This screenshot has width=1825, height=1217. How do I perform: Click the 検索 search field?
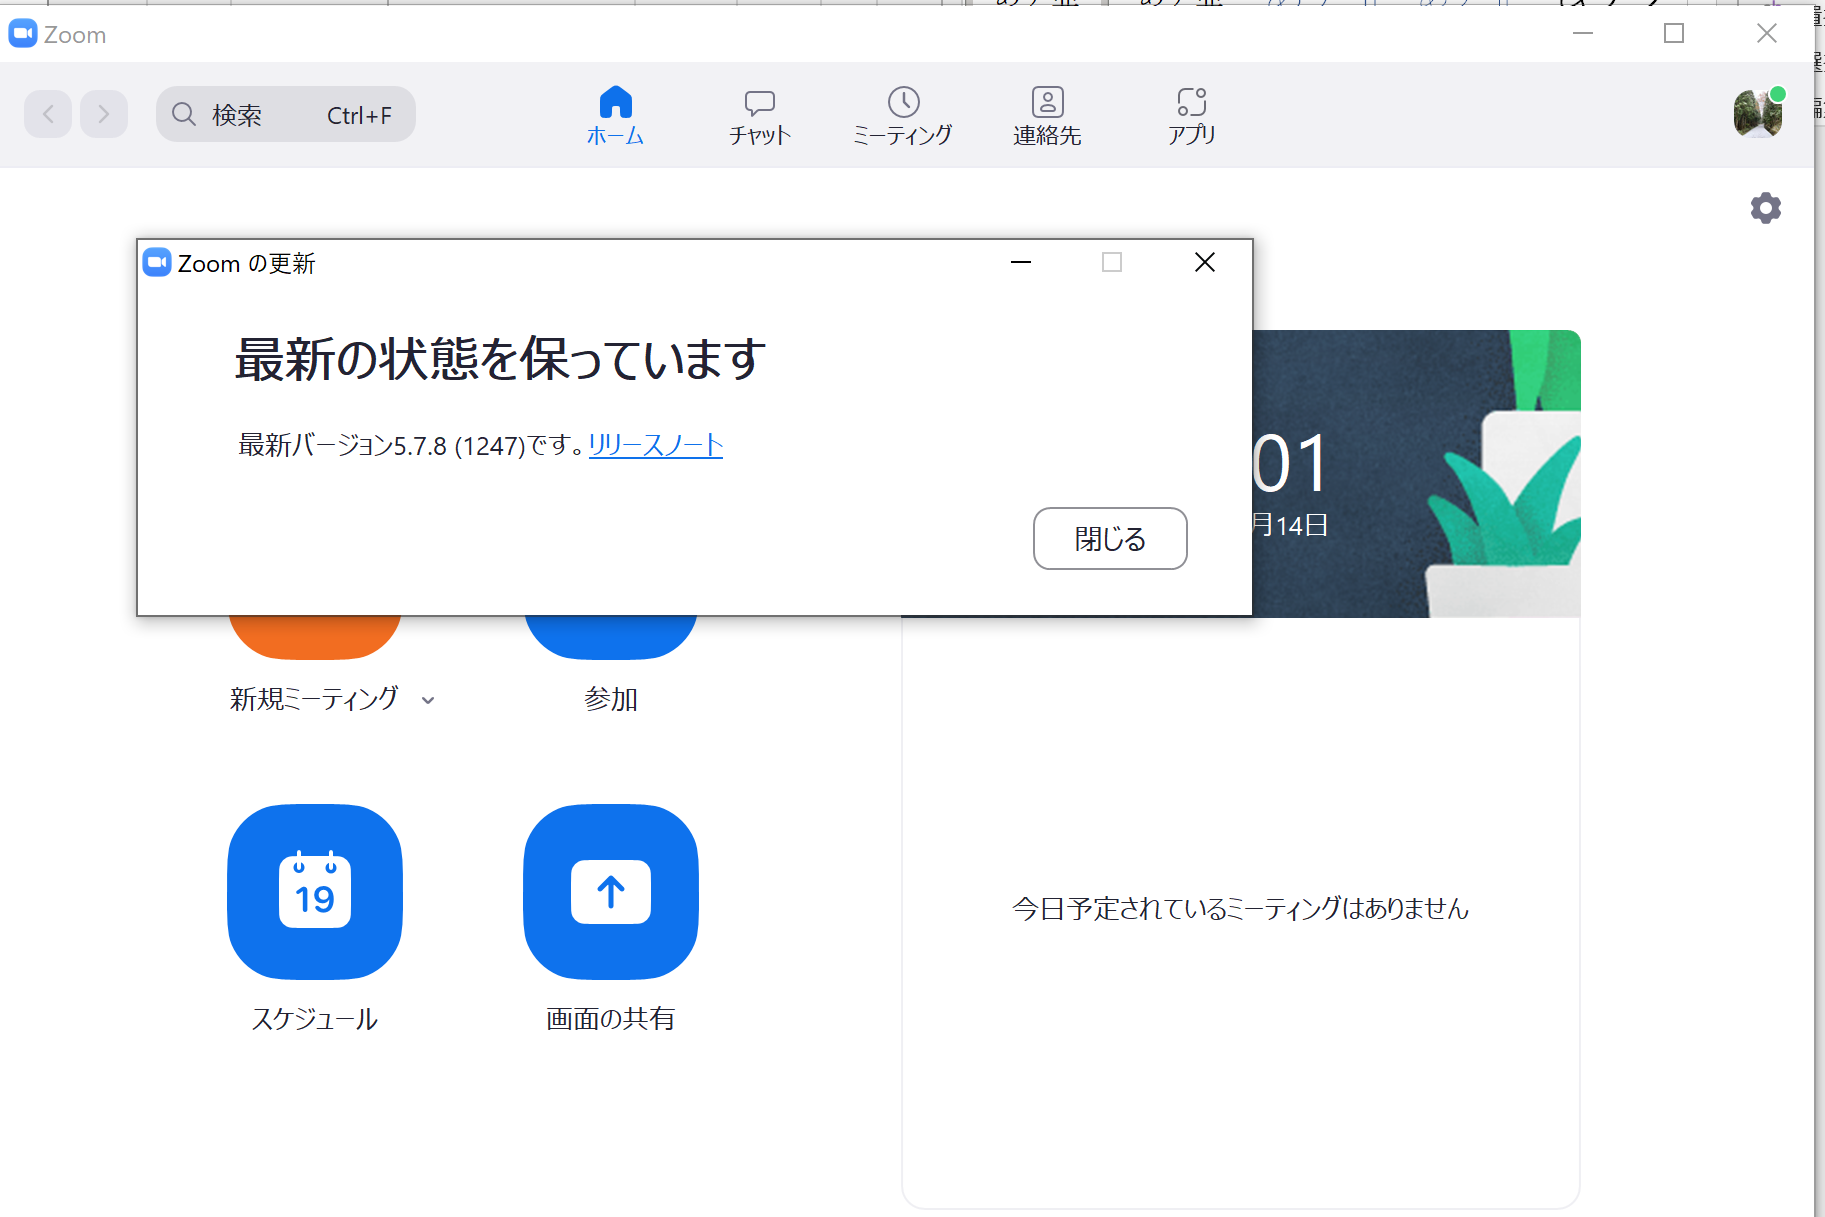(286, 115)
